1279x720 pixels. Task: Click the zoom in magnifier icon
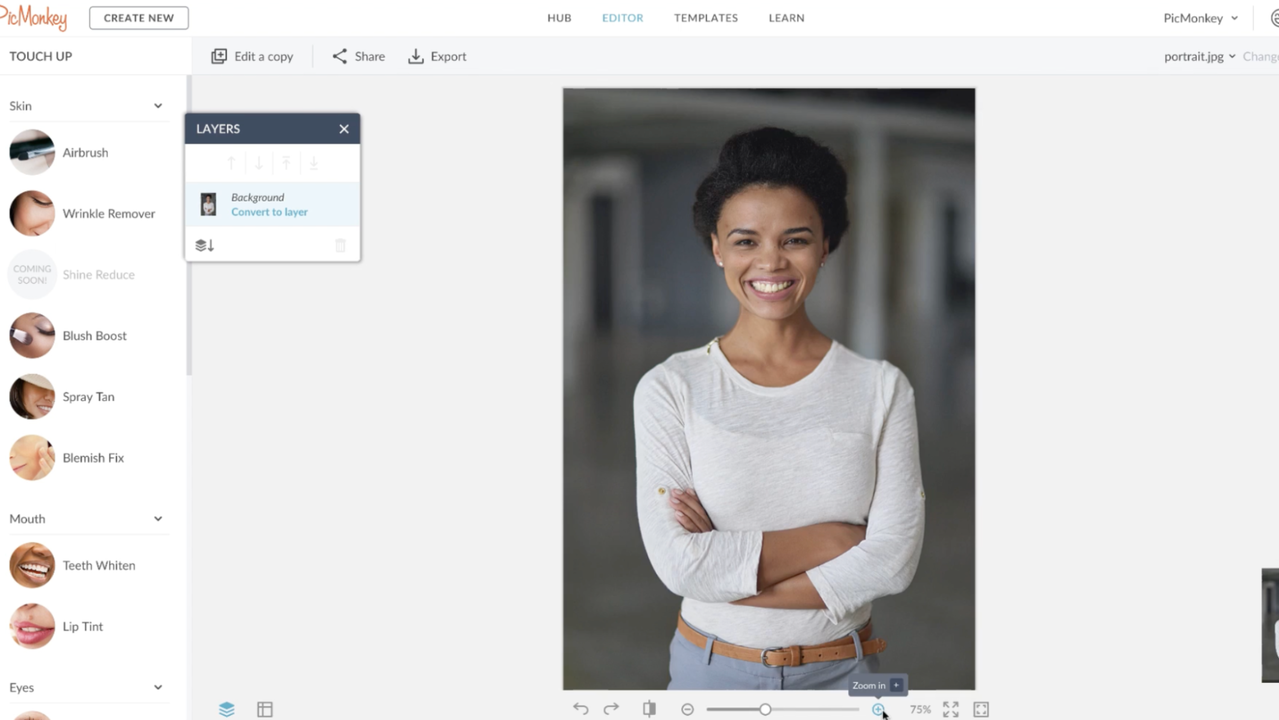878,709
